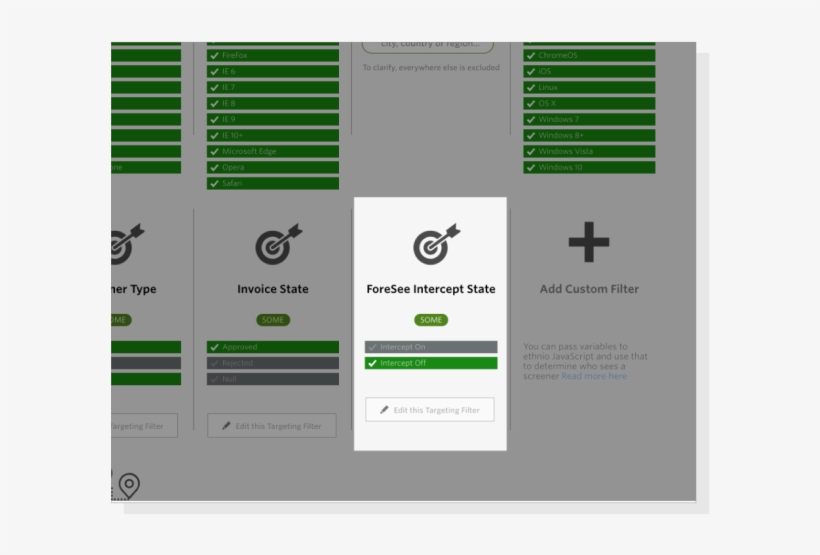This screenshot has height=555, width=820.
Task: Toggle the Intercept On option
Action: [431, 347]
